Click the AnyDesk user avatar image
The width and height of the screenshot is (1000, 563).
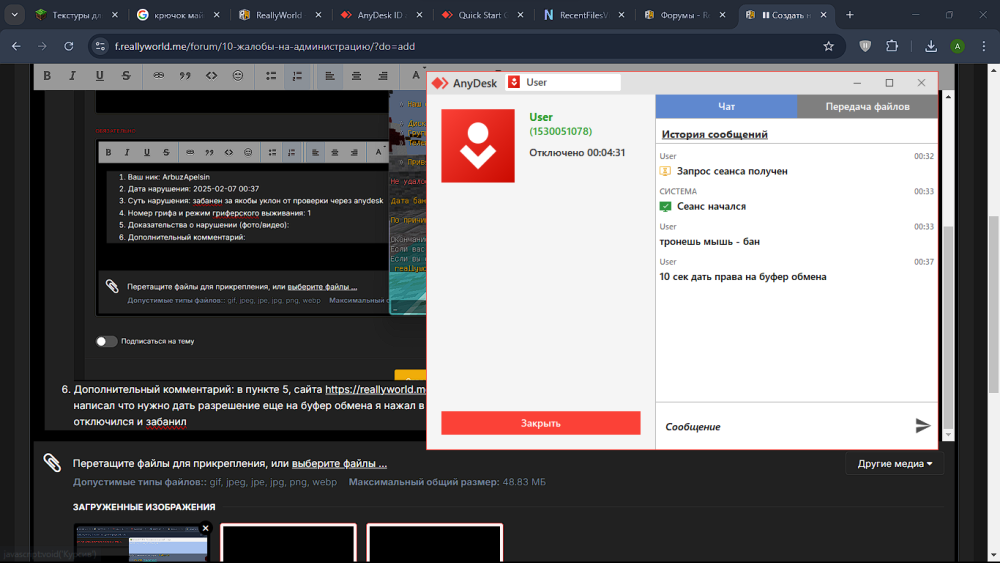[478, 145]
